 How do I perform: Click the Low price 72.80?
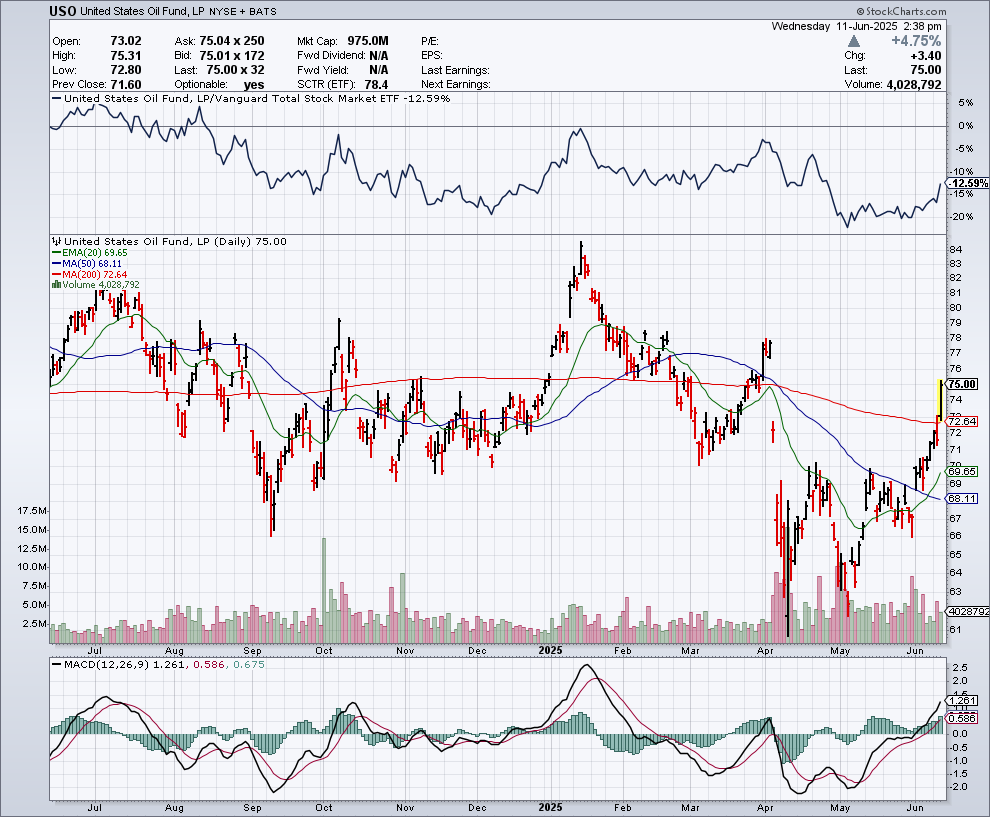pos(126,70)
